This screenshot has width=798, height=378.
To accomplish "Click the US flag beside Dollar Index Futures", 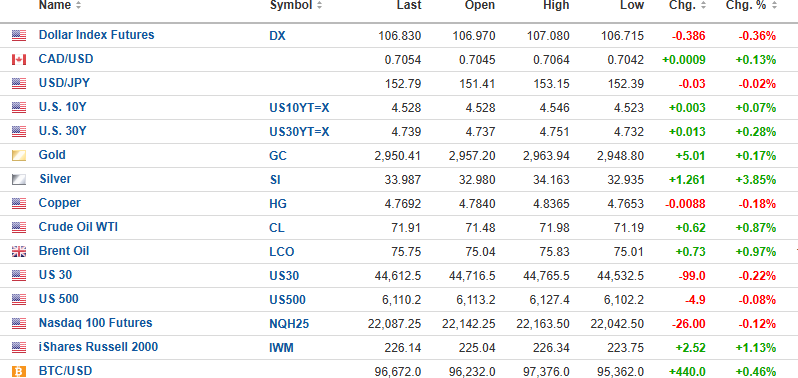I will 19,36.
